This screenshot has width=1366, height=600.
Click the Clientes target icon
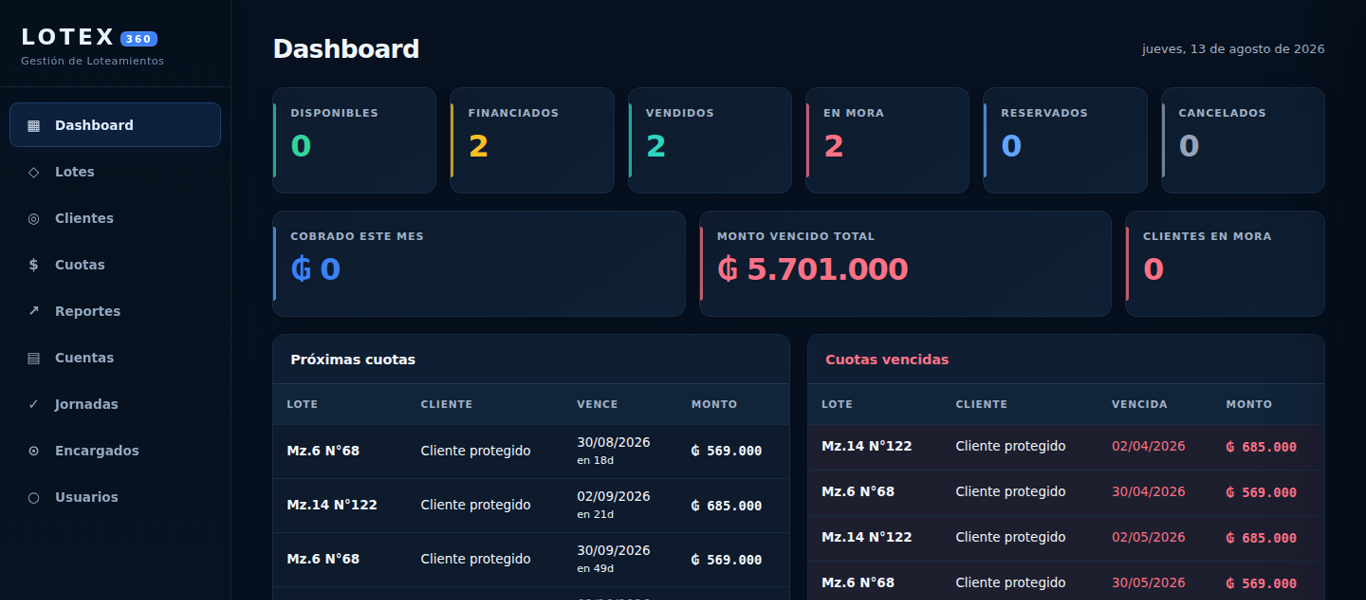(x=34, y=218)
